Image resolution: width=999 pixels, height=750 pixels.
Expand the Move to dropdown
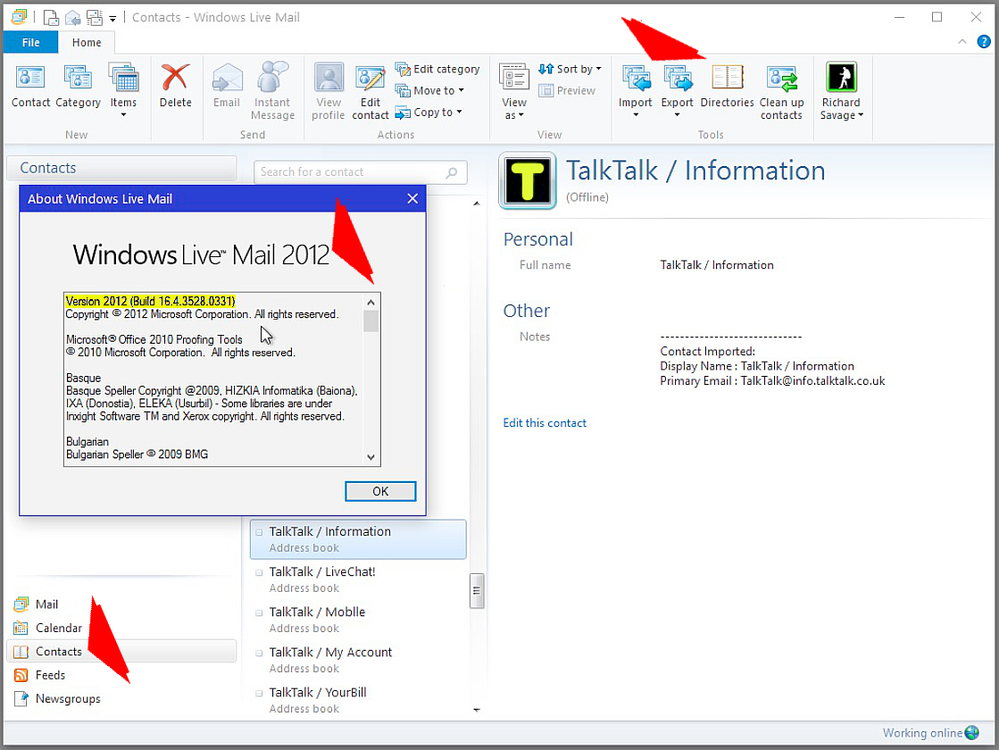coord(429,90)
